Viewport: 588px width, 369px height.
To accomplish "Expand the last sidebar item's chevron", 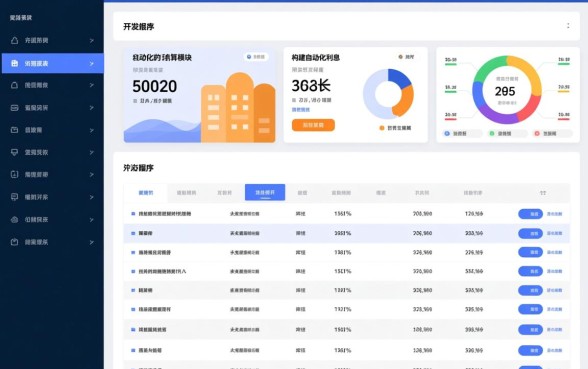I will pos(92,243).
